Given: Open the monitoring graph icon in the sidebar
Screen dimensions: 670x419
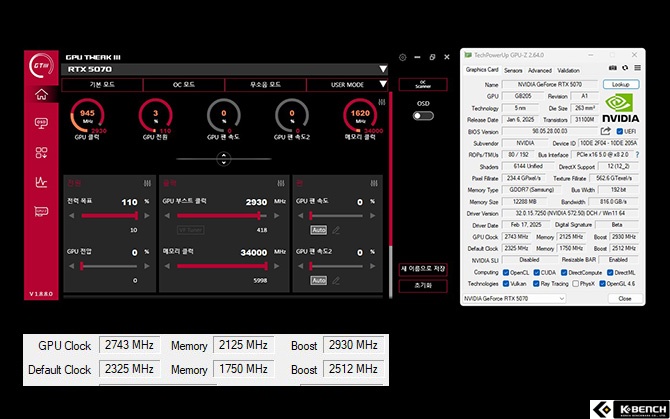Looking at the screenshot, I should click(41, 182).
